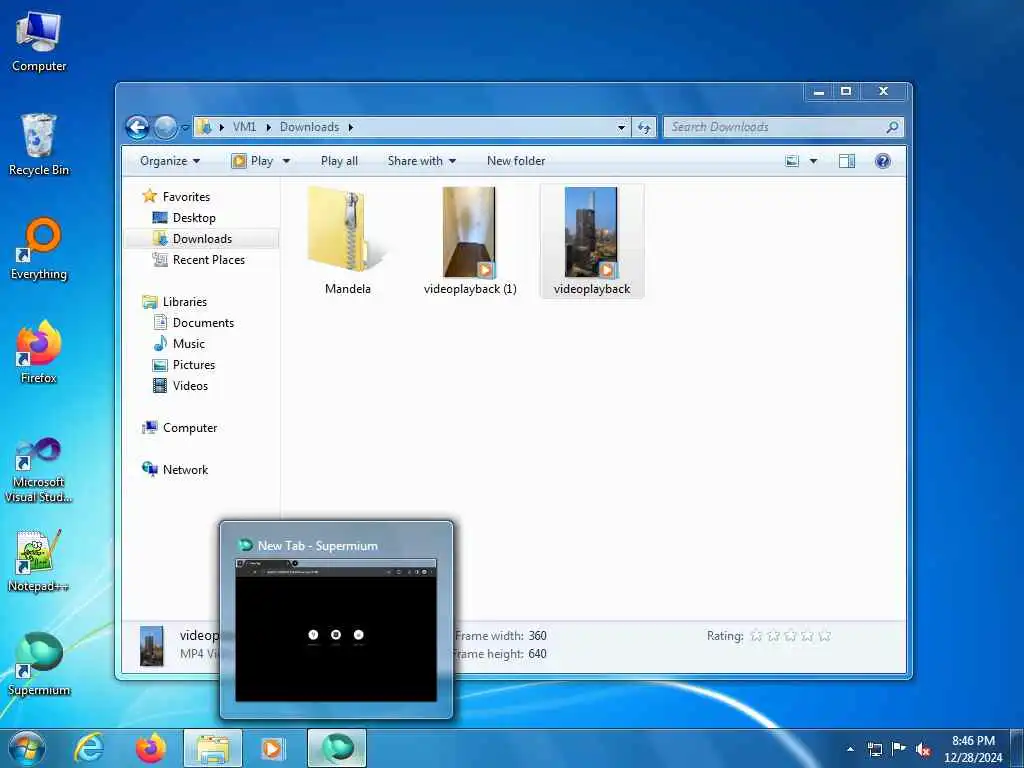Expand the arrow after VM1 breadcrumb
The image size is (1024, 768).
(x=268, y=127)
